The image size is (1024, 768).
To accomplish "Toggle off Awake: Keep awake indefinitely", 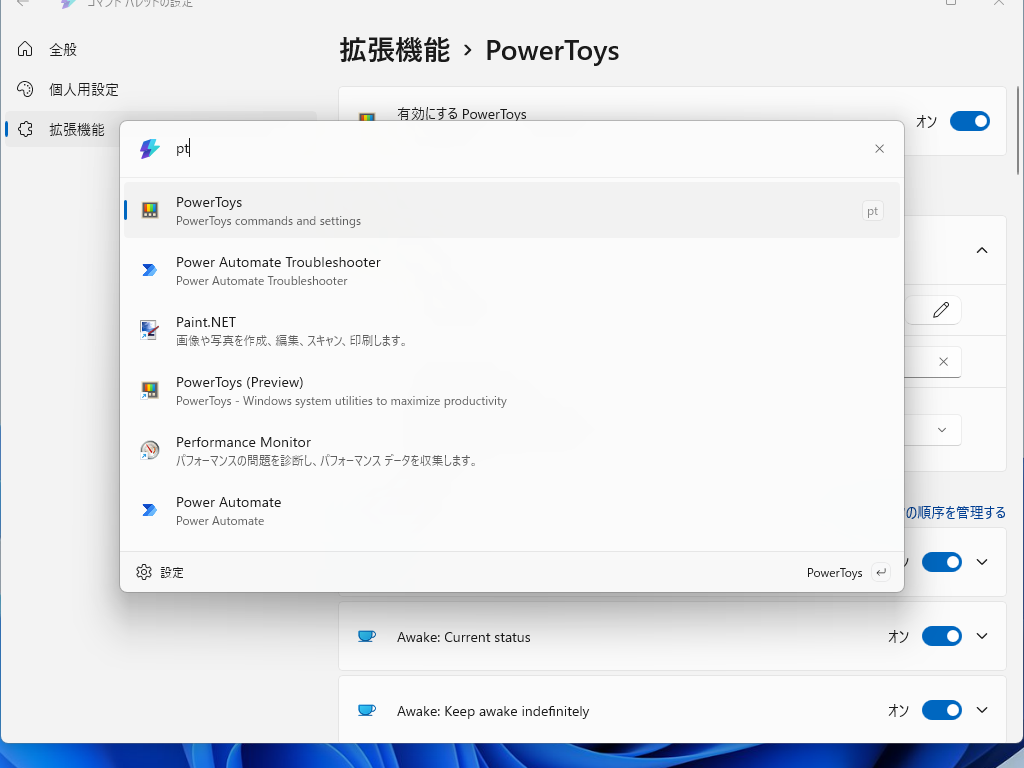I will [x=941, y=710].
